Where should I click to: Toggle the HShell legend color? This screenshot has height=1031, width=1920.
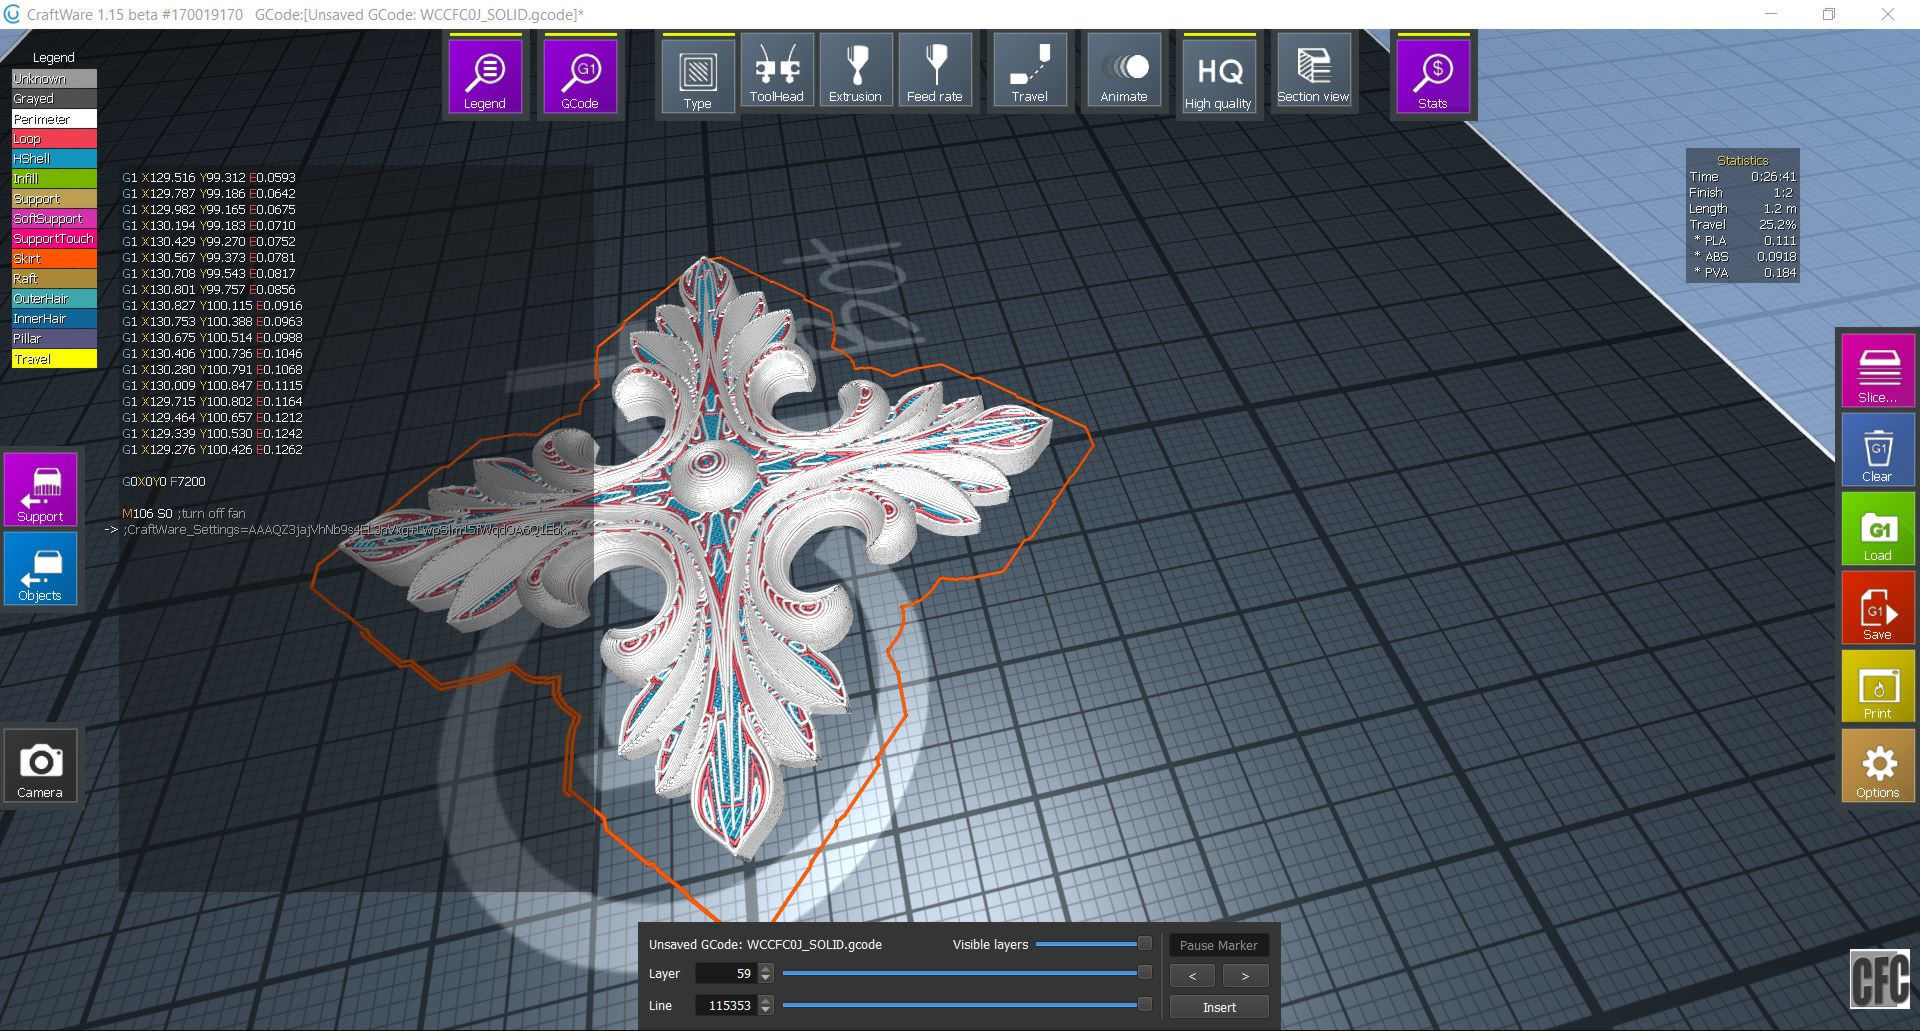click(54, 159)
